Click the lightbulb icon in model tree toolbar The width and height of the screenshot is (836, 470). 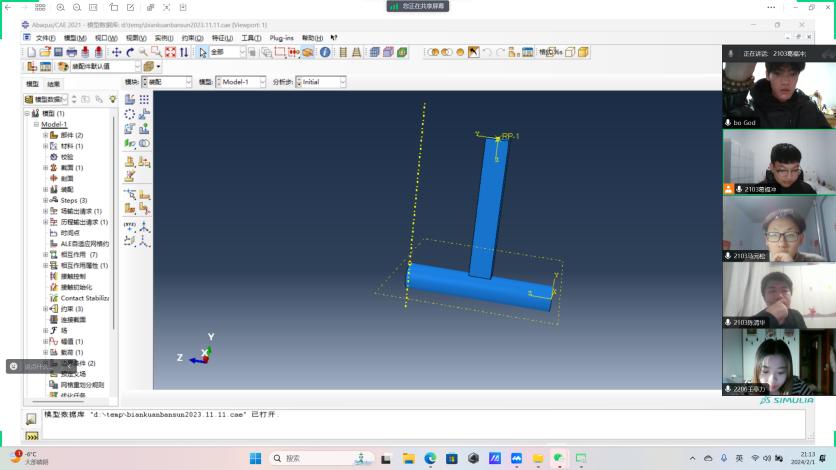click(112, 99)
